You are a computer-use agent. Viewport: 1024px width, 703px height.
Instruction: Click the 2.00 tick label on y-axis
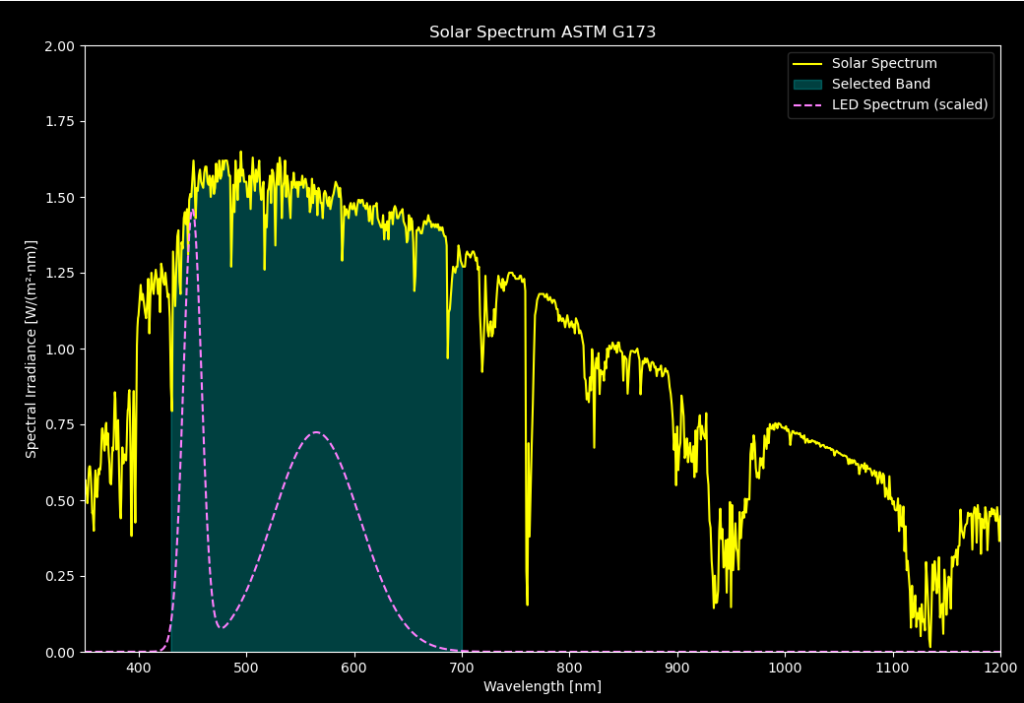(x=59, y=46)
